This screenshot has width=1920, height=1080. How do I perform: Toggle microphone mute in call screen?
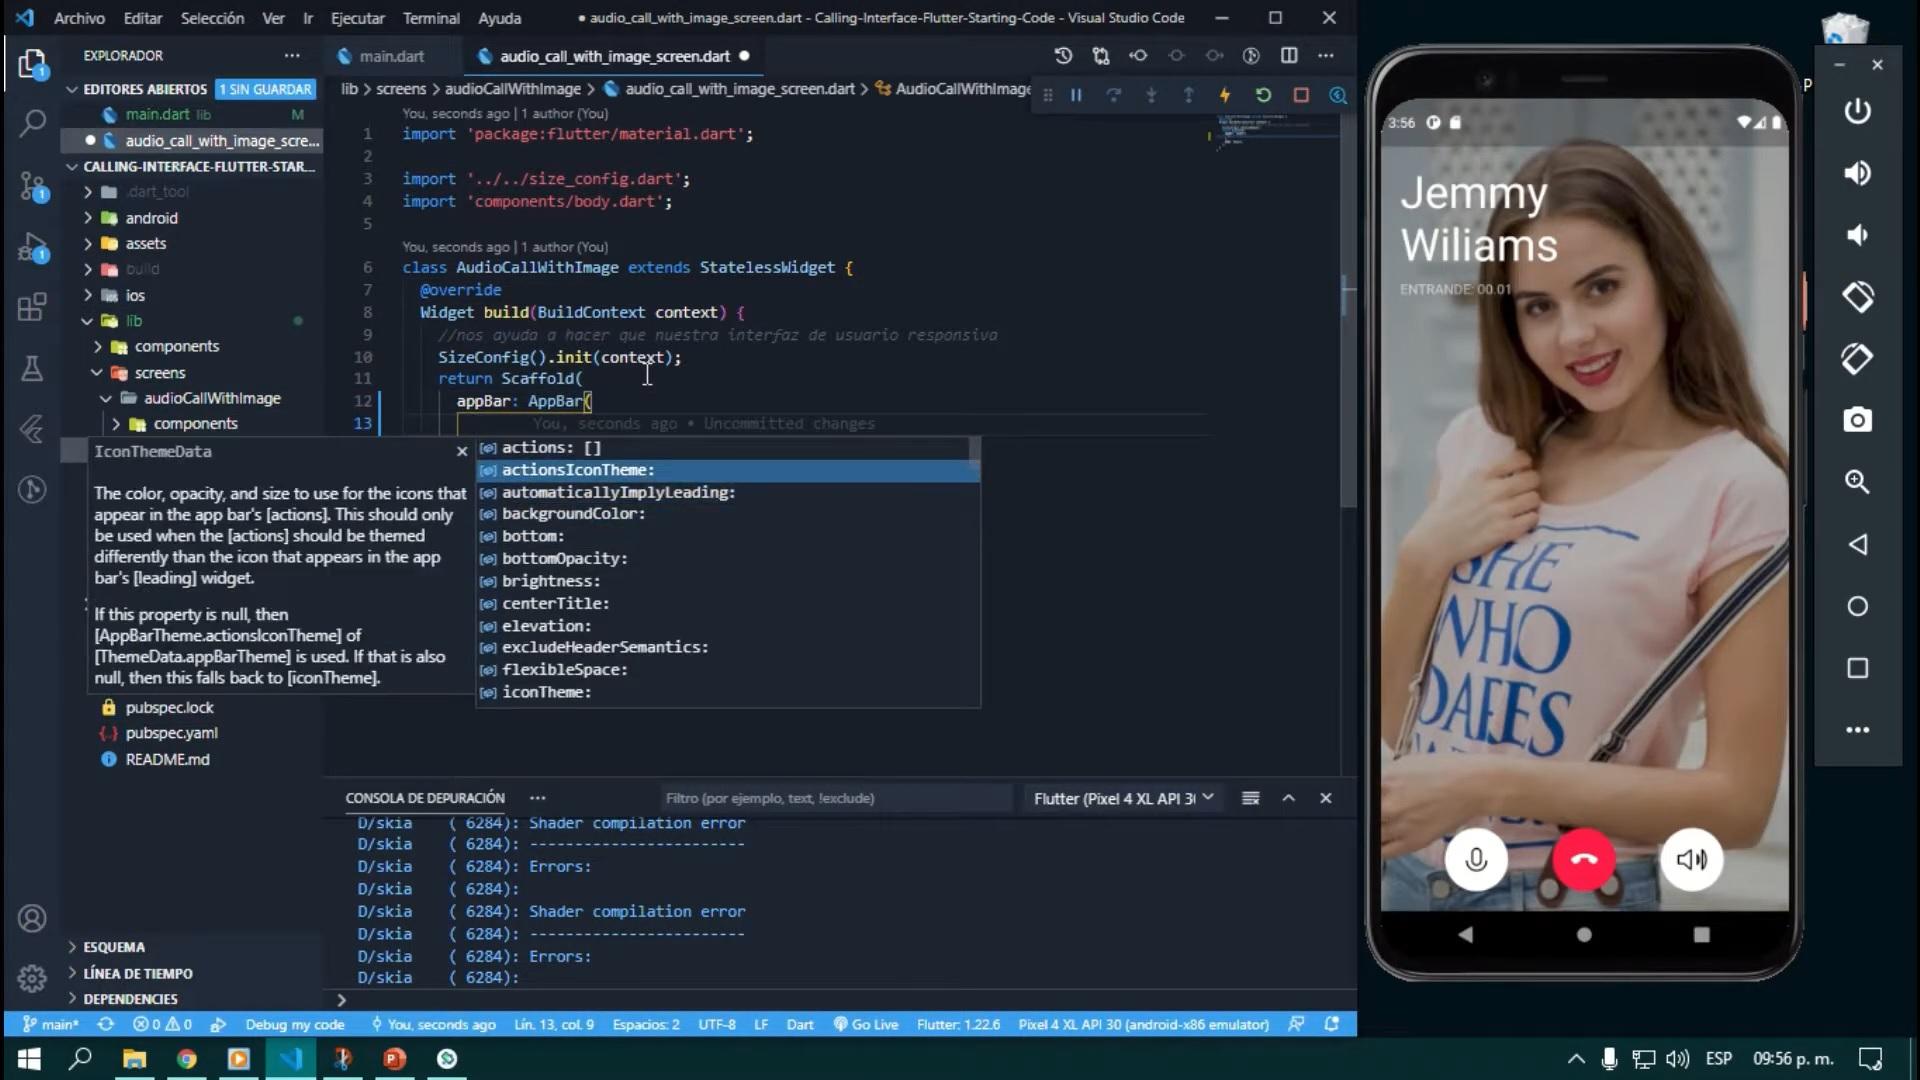1476,860
